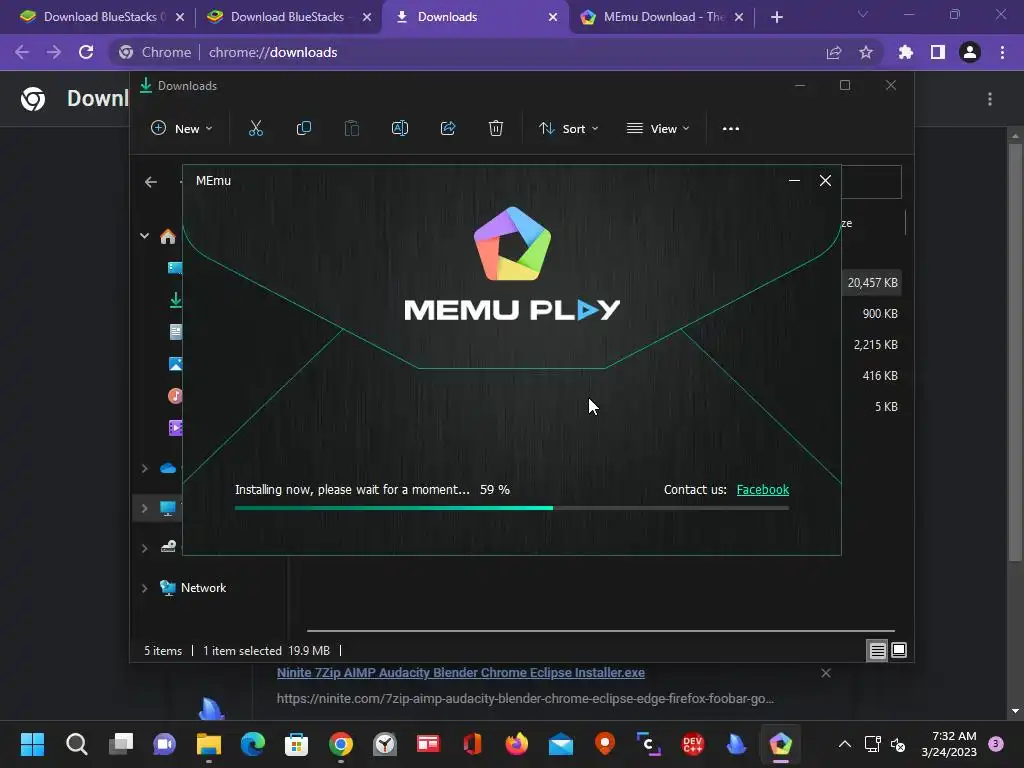This screenshot has width=1024, height=768.
Task: Expand the OneDrive cloud tree node
Action: tap(144, 468)
